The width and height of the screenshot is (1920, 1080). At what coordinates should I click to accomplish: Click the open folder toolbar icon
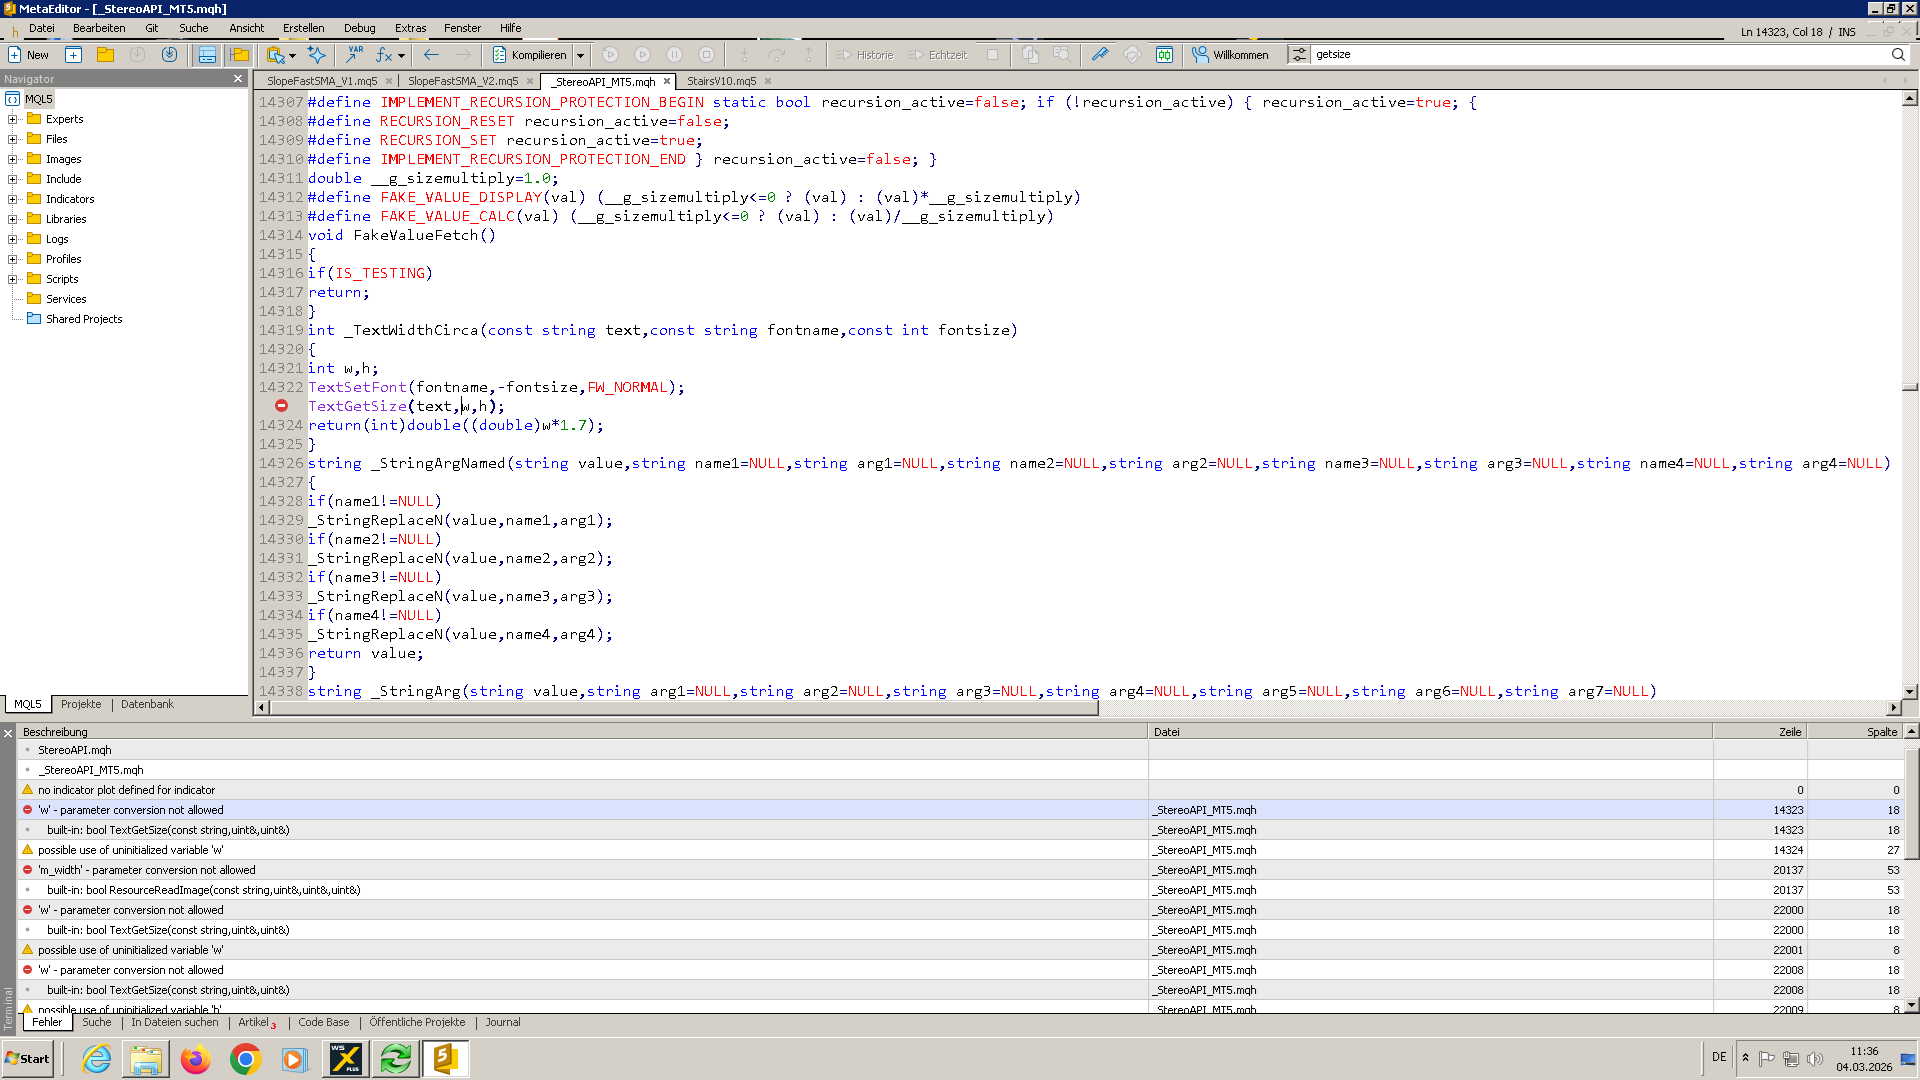[x=105, y=55]
